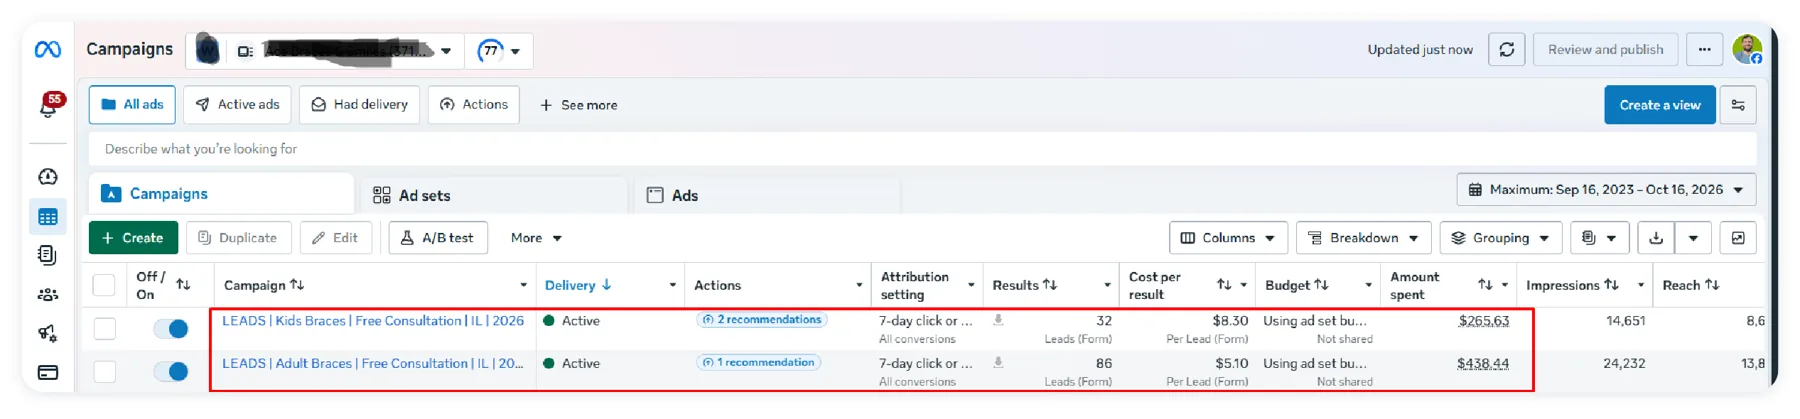1800x419 pixels.
Task: Click the green Create button
Action: point(133,238)
